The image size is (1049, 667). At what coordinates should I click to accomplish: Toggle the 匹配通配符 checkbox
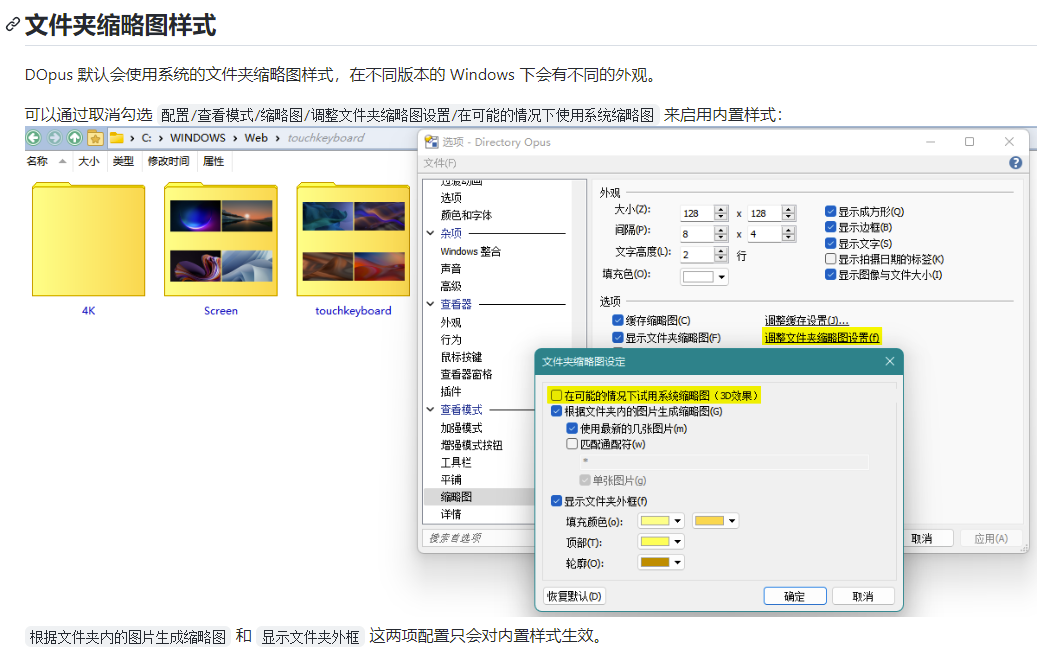point(573,444)
